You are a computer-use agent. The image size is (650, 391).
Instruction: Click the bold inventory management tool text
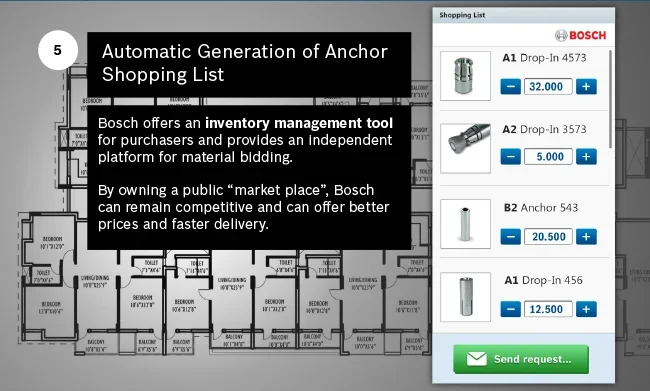(299, 123)
